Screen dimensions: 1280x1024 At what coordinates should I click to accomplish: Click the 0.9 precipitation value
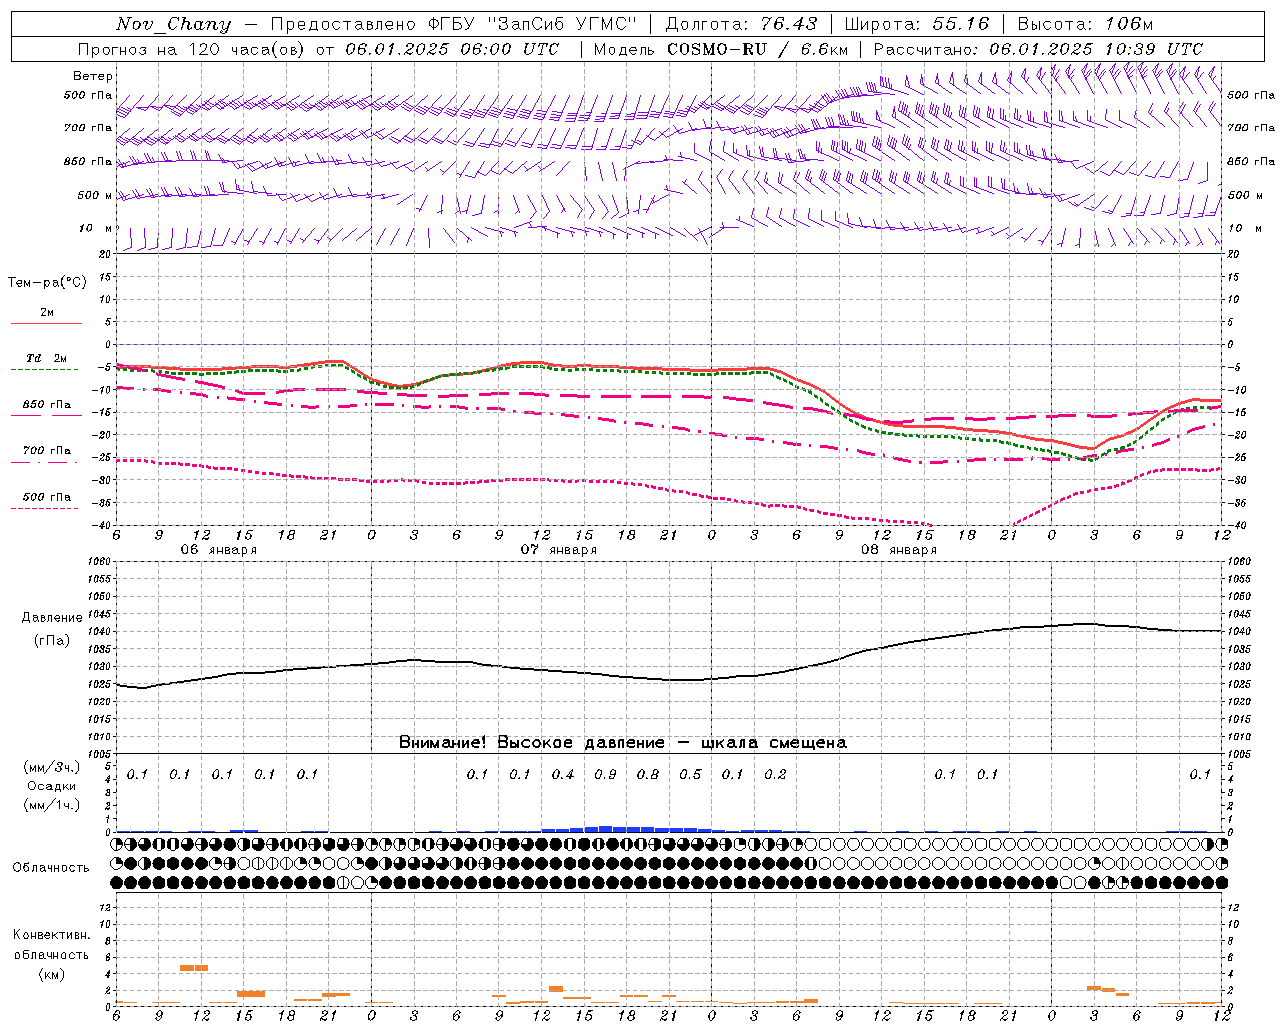click(x=605, y=774)
